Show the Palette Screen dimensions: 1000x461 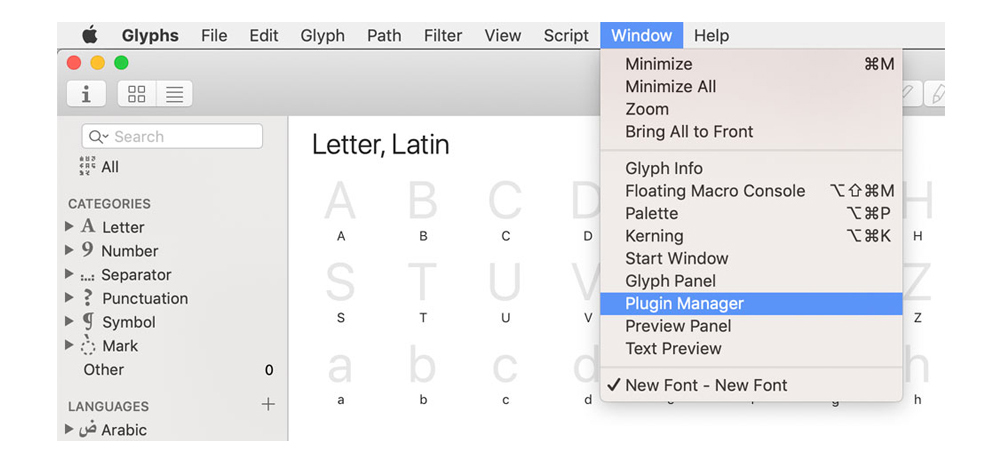pyautogui.click(x=751, y=213)
